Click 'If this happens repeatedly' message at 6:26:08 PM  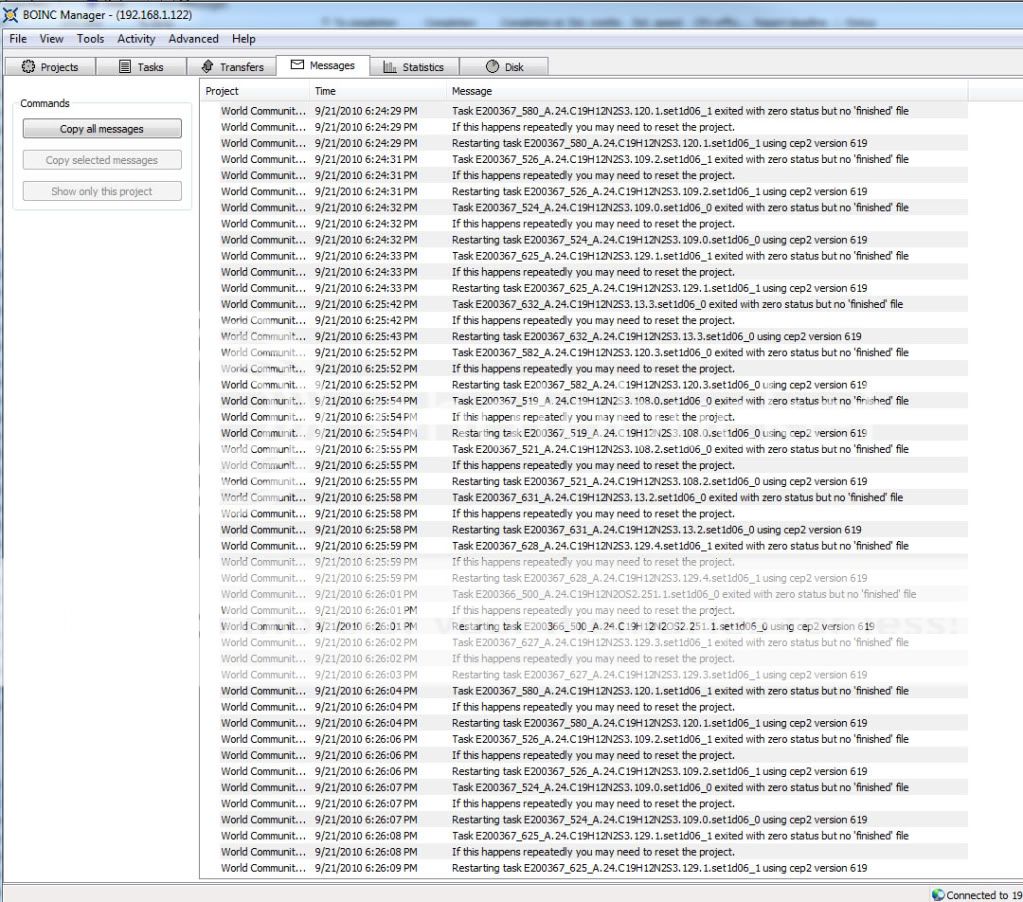click(584, 852)
